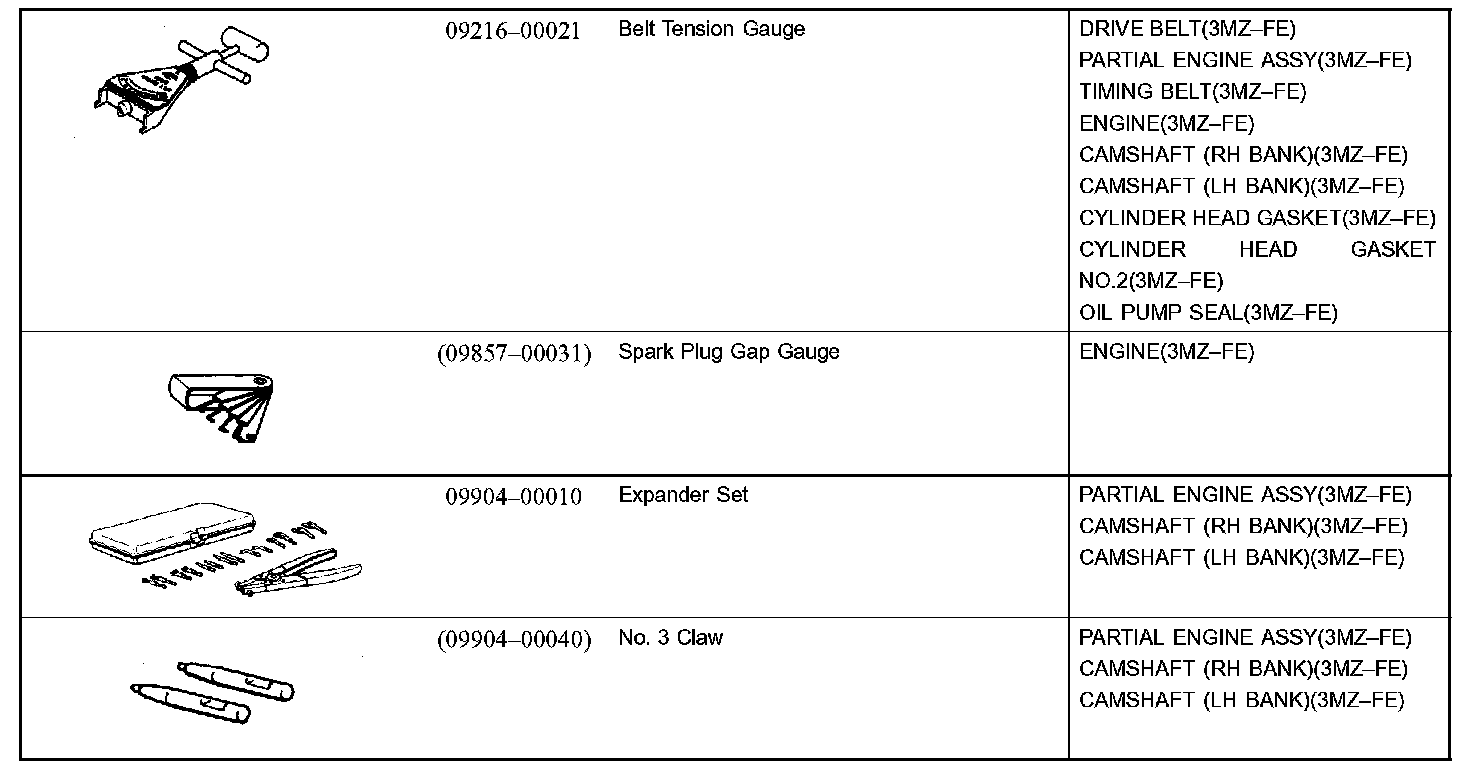Click the Spark Plug Gap Gauge drawing
Viewport: 1472px width, 772px height.
(x=221, y=406)
